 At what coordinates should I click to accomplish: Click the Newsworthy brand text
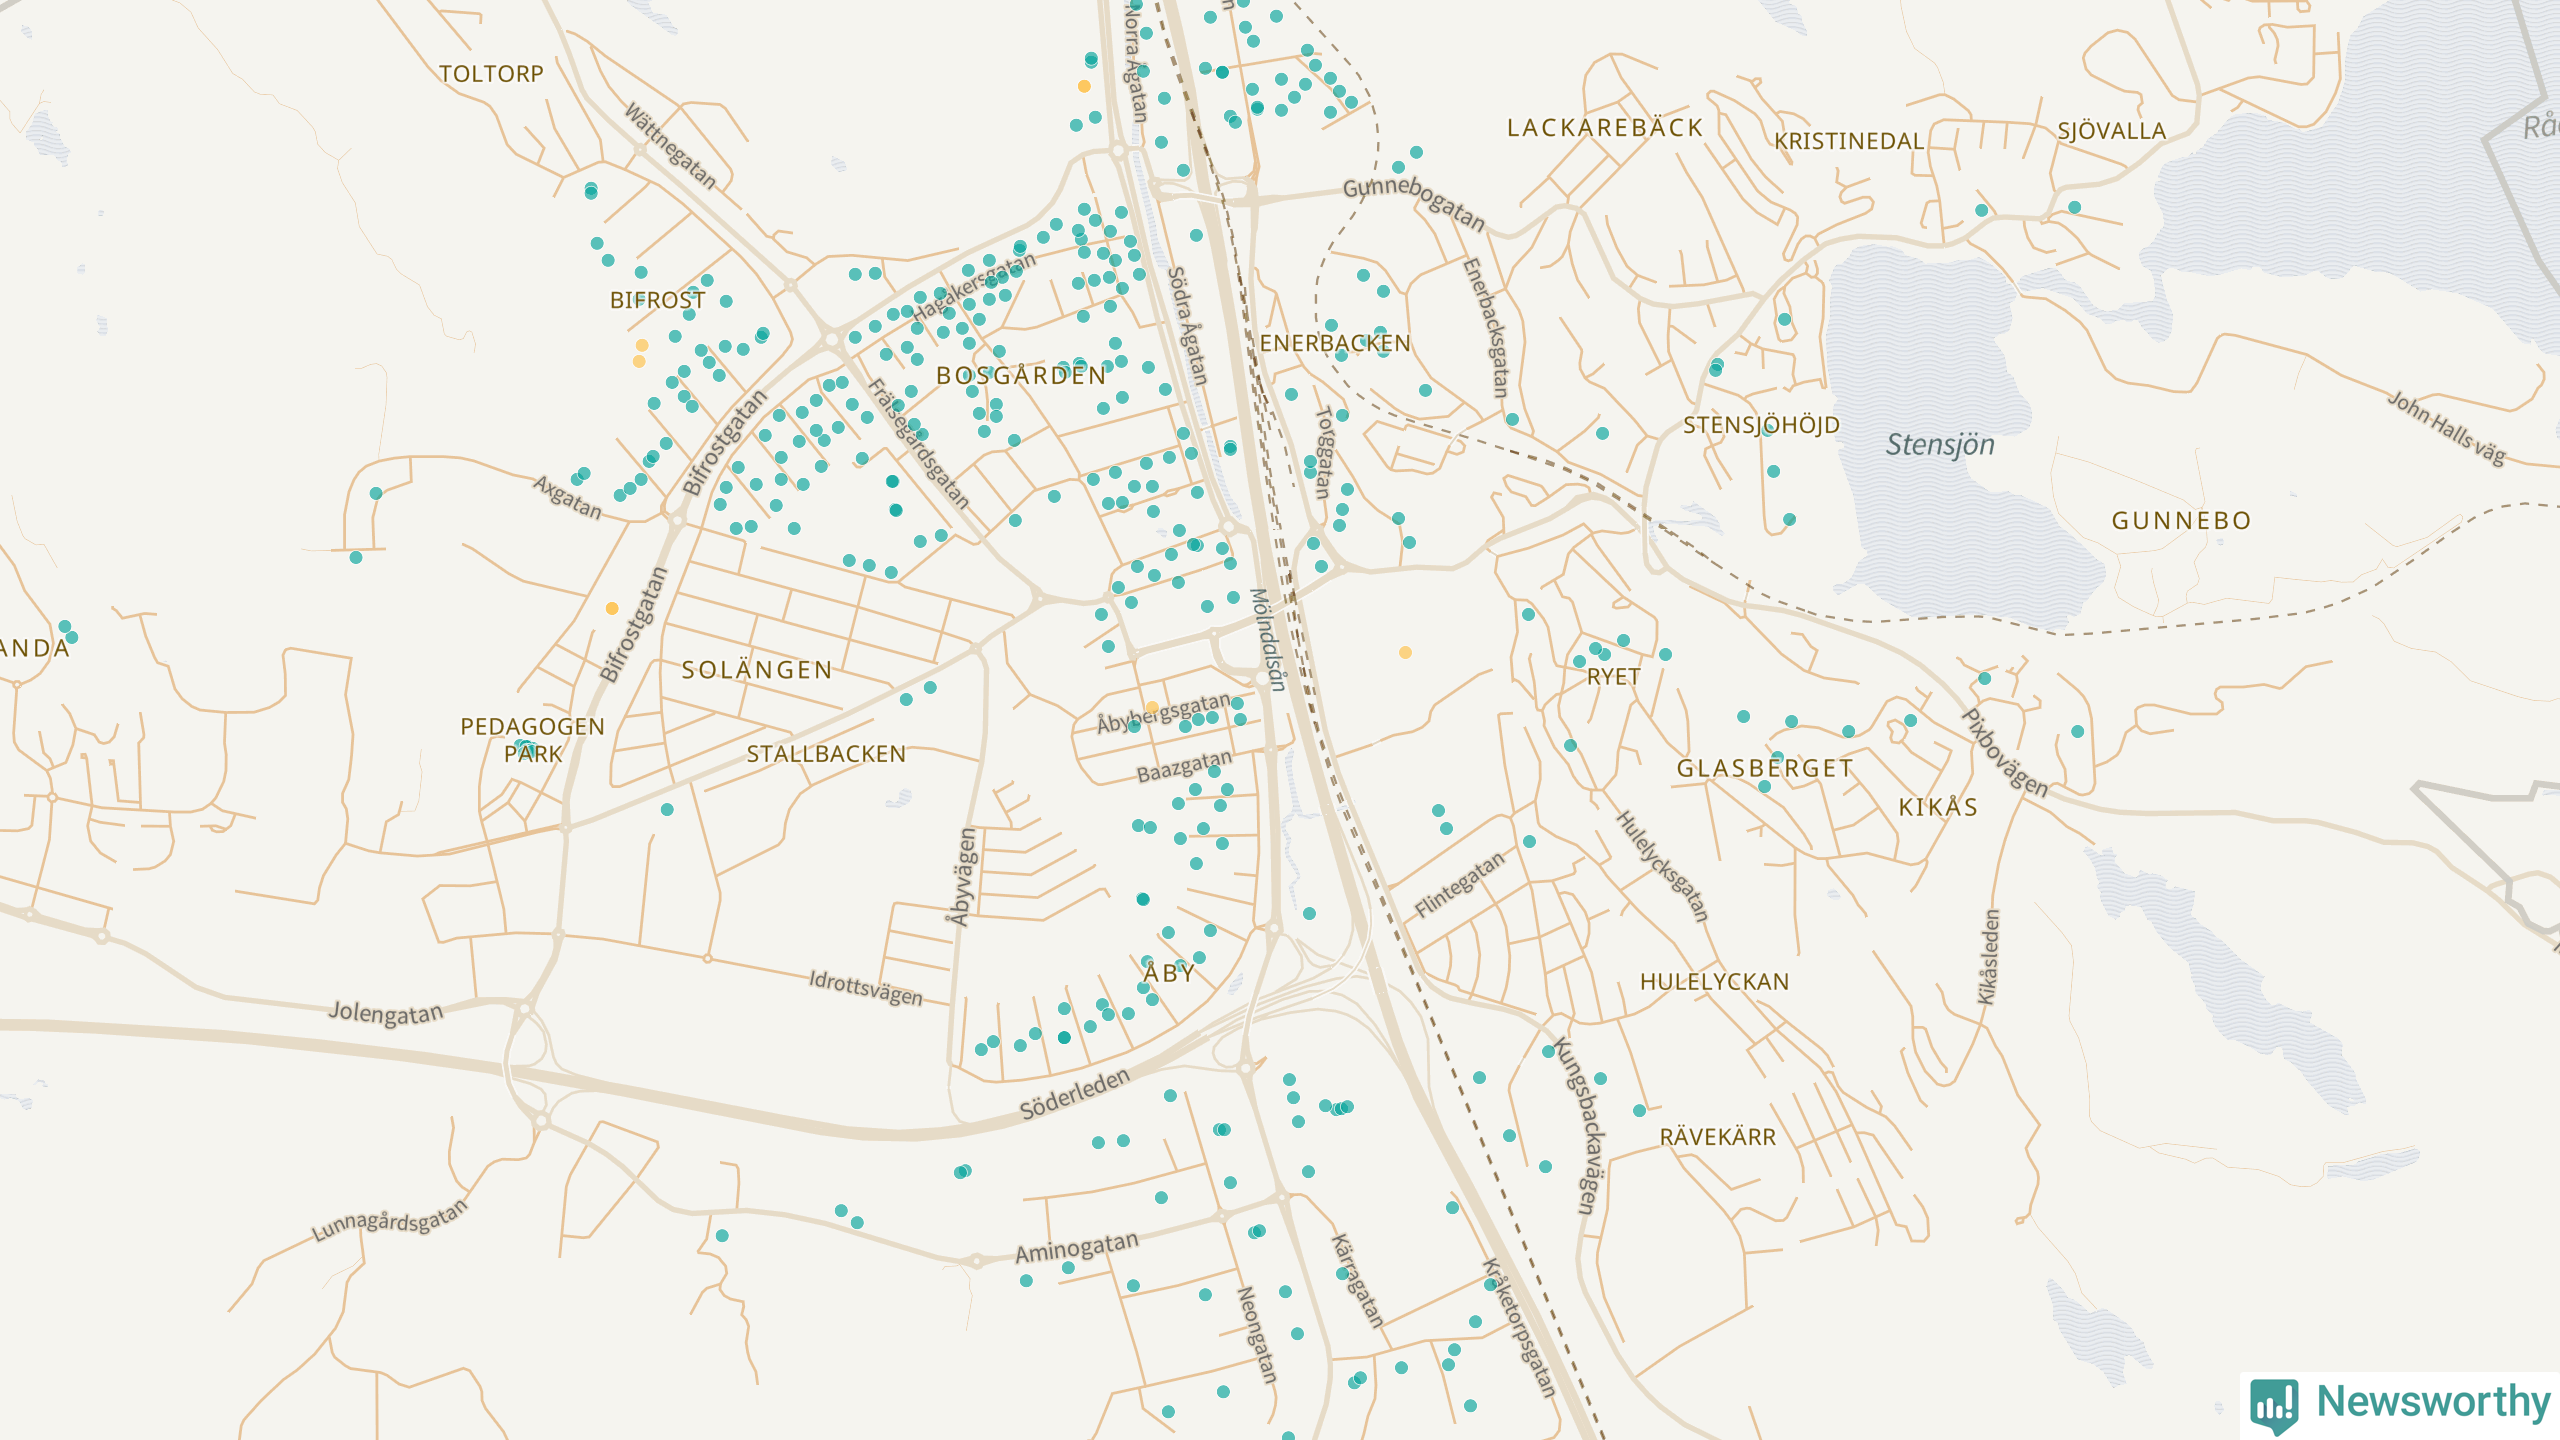[2433, 1402]
